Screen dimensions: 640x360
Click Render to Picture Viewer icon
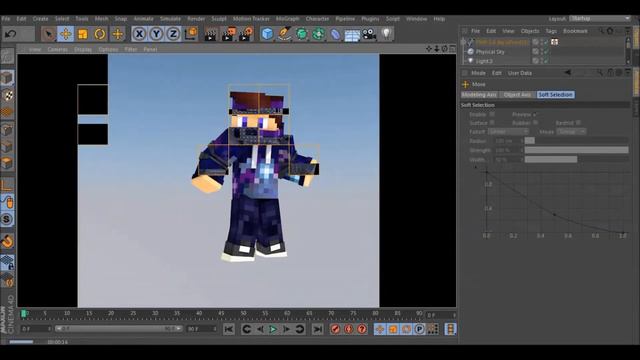(x=228, y=34)
